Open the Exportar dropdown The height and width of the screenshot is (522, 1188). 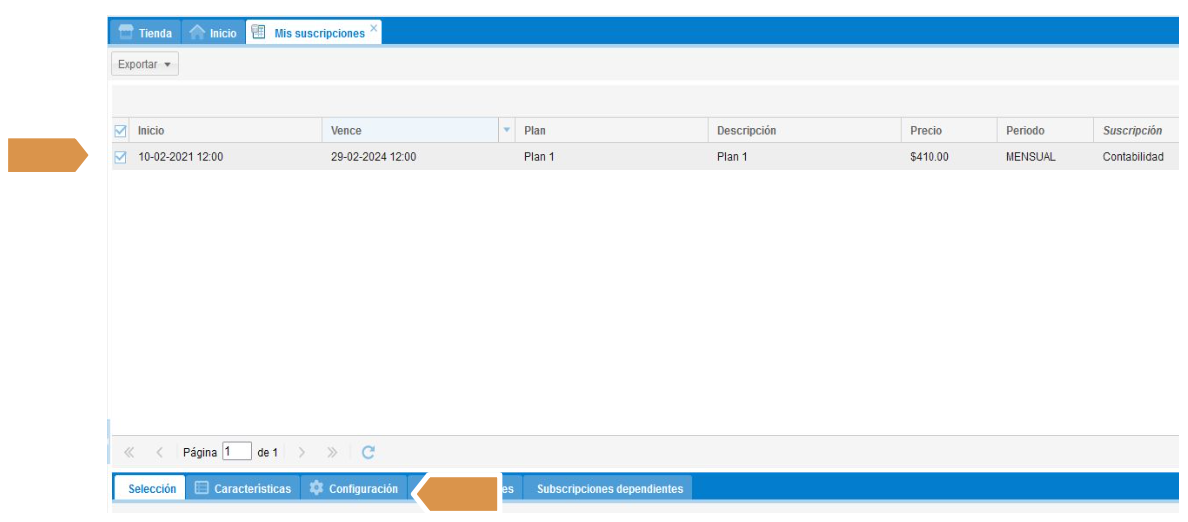(x=144, y=64)
